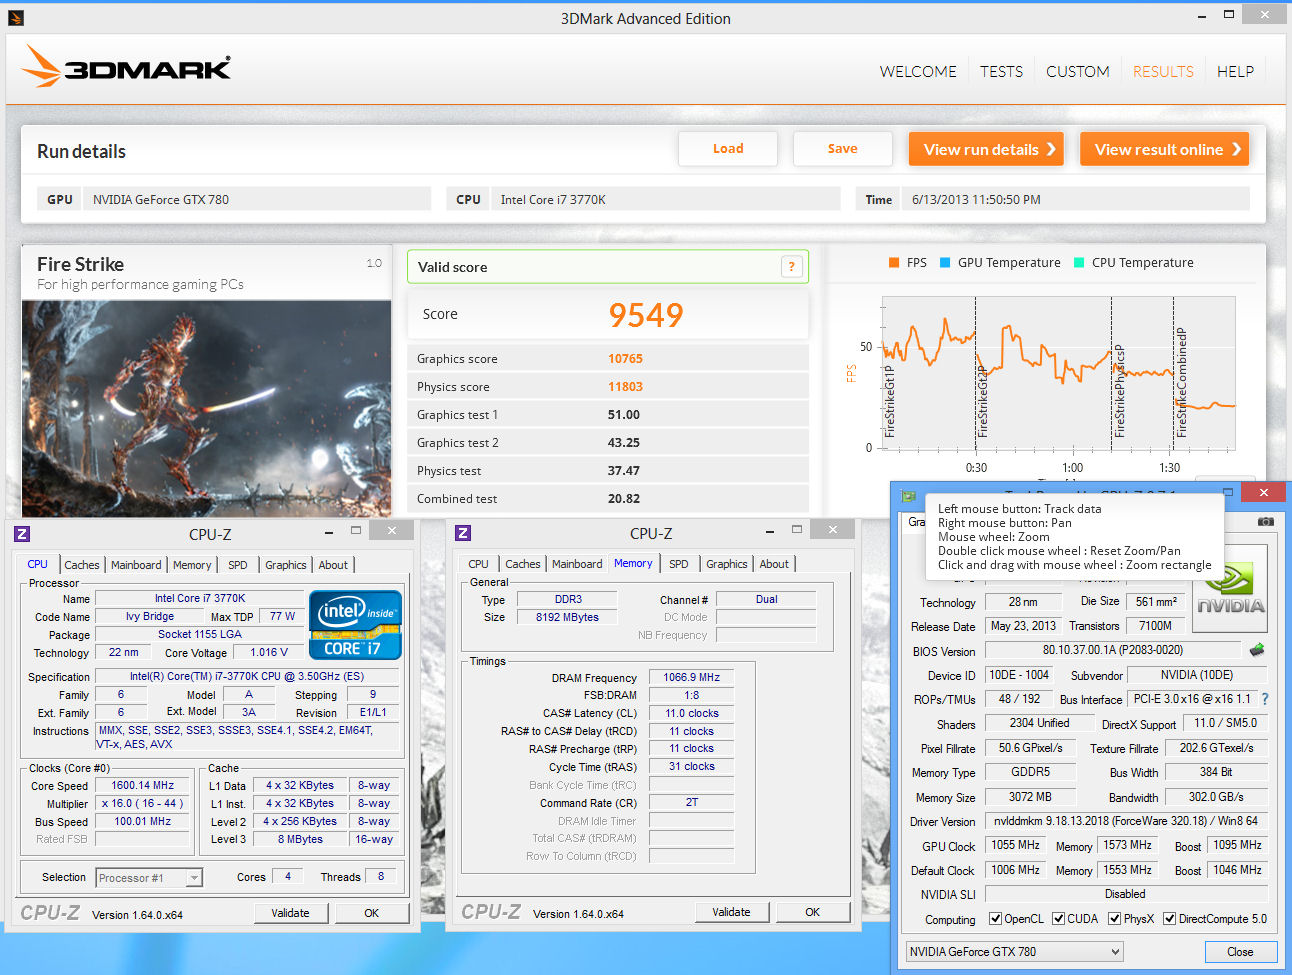Viewport: 1292px width, 975px height.
Task: Click the Combined test value 20.82
Action: pos(624,499)
